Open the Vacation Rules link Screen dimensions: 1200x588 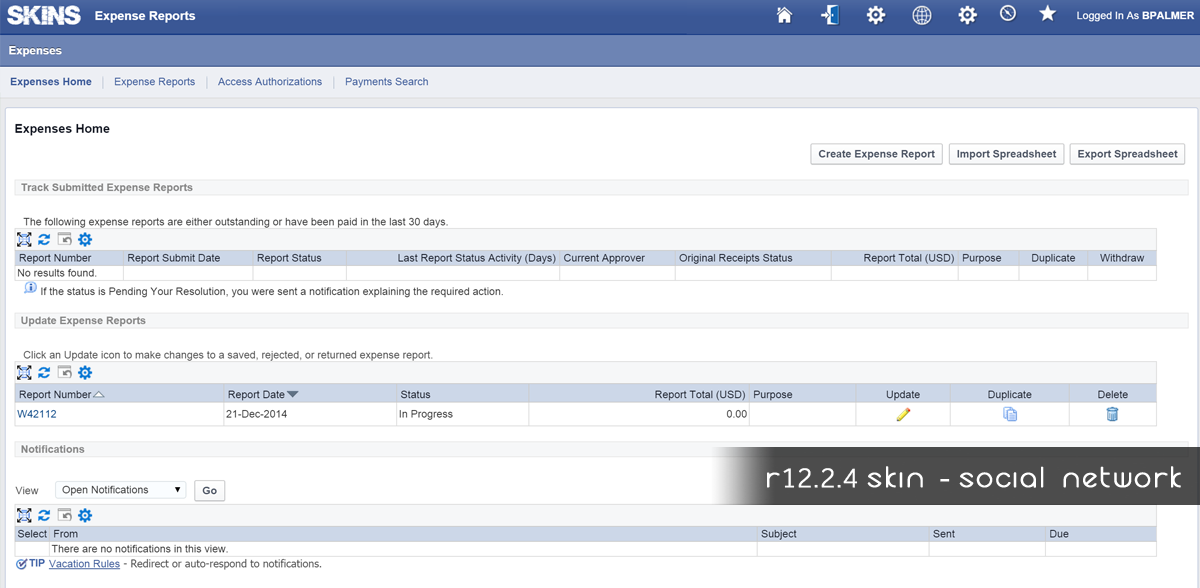click(84, 564)
